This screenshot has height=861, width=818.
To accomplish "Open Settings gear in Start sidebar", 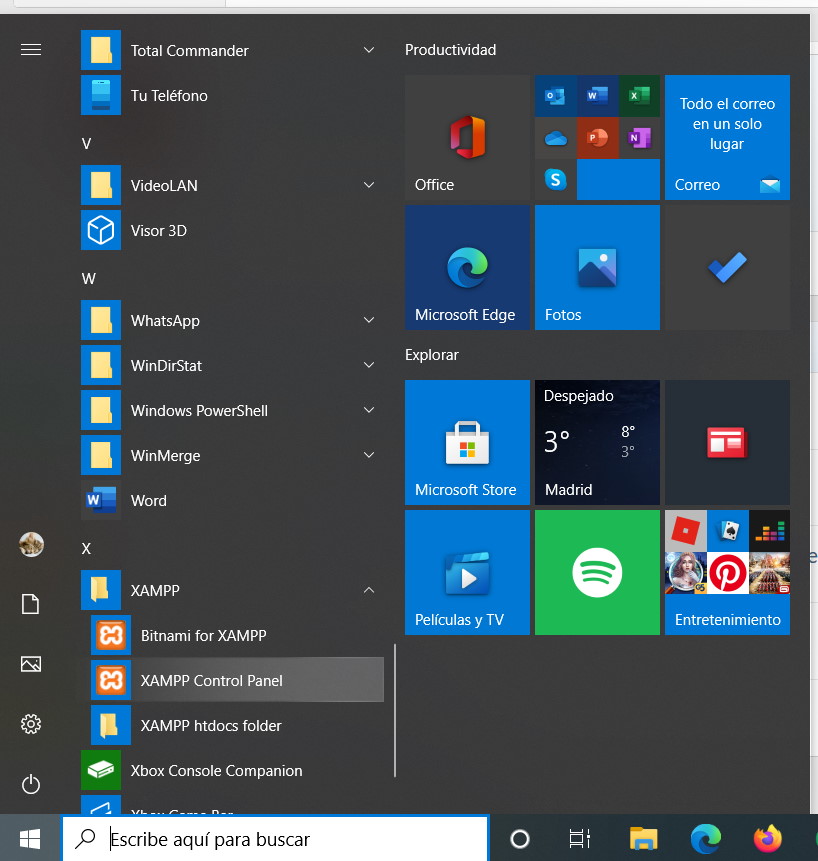I will pyautogui.click(x=31, y=724).
